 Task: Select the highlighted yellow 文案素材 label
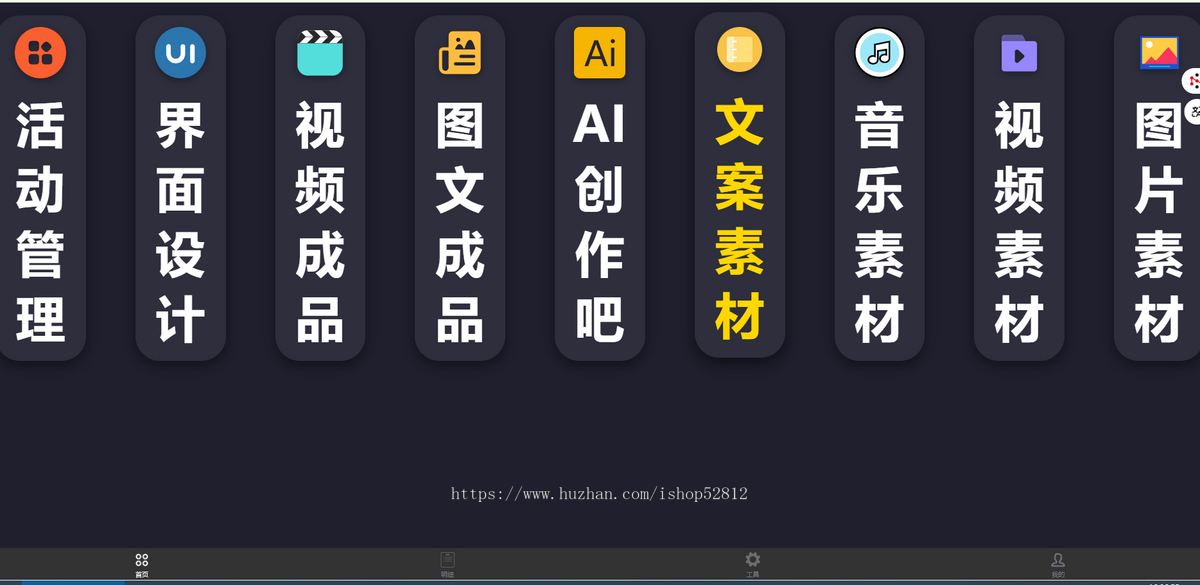[740, 218]
